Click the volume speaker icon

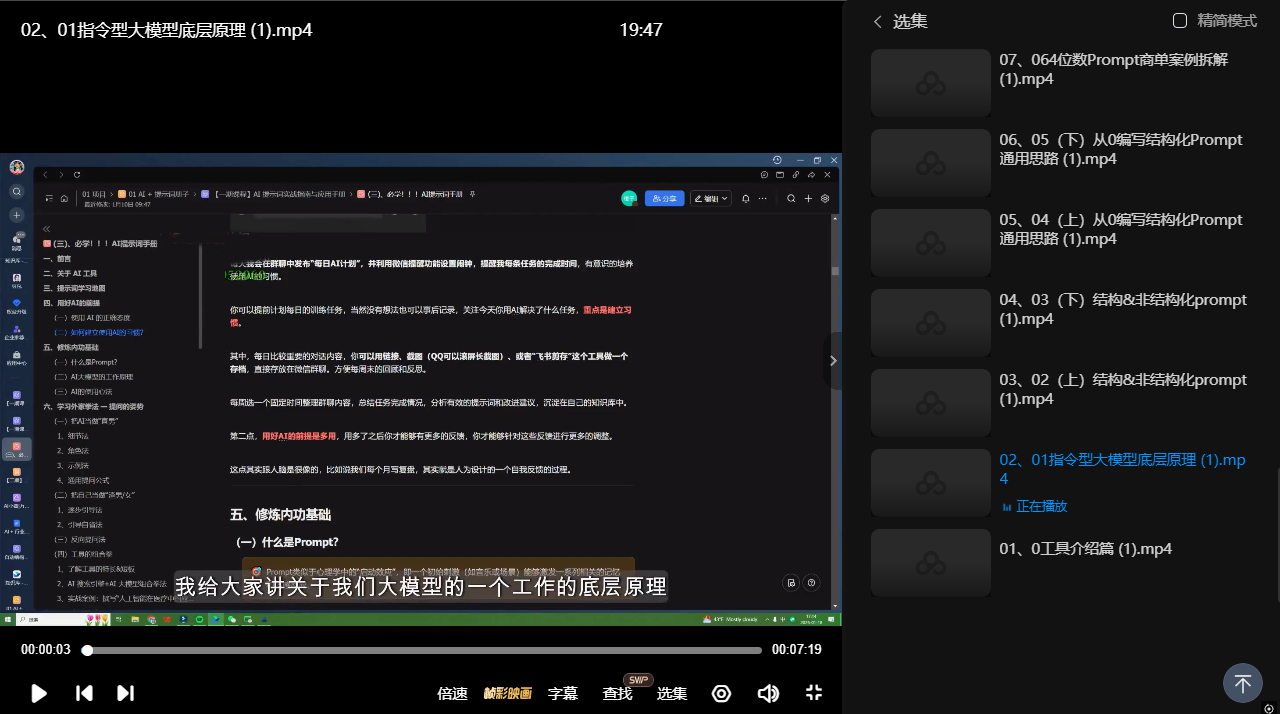pos(768,693)
